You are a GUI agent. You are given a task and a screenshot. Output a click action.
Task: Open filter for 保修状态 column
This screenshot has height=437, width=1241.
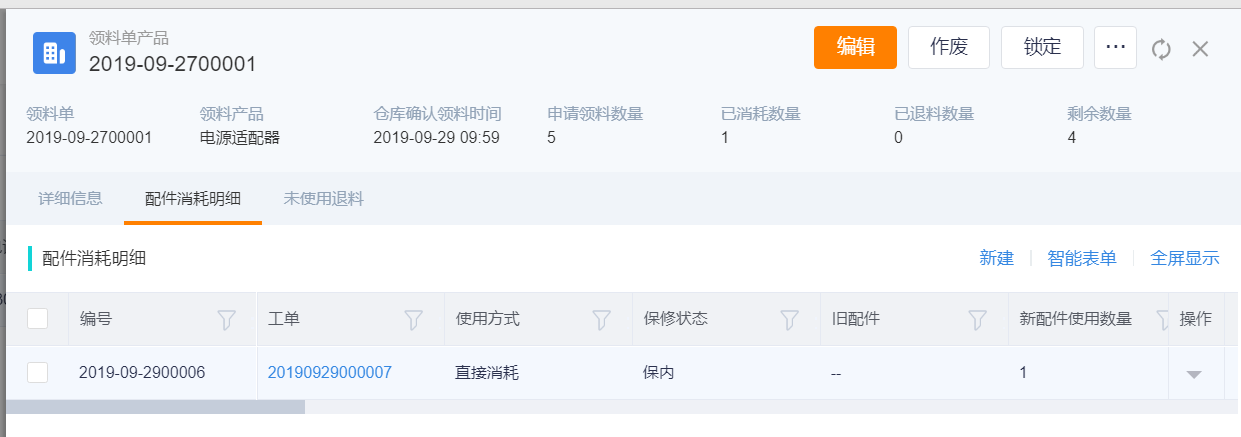789,319
